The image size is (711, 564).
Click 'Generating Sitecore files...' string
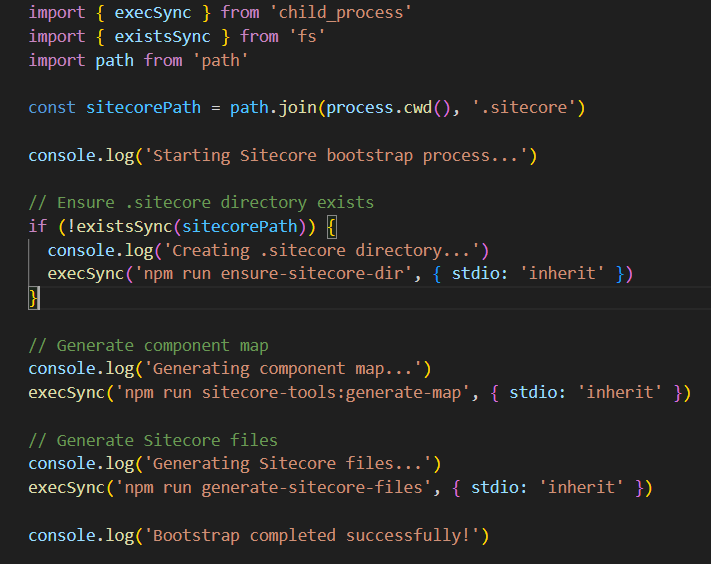pos(287,463)
